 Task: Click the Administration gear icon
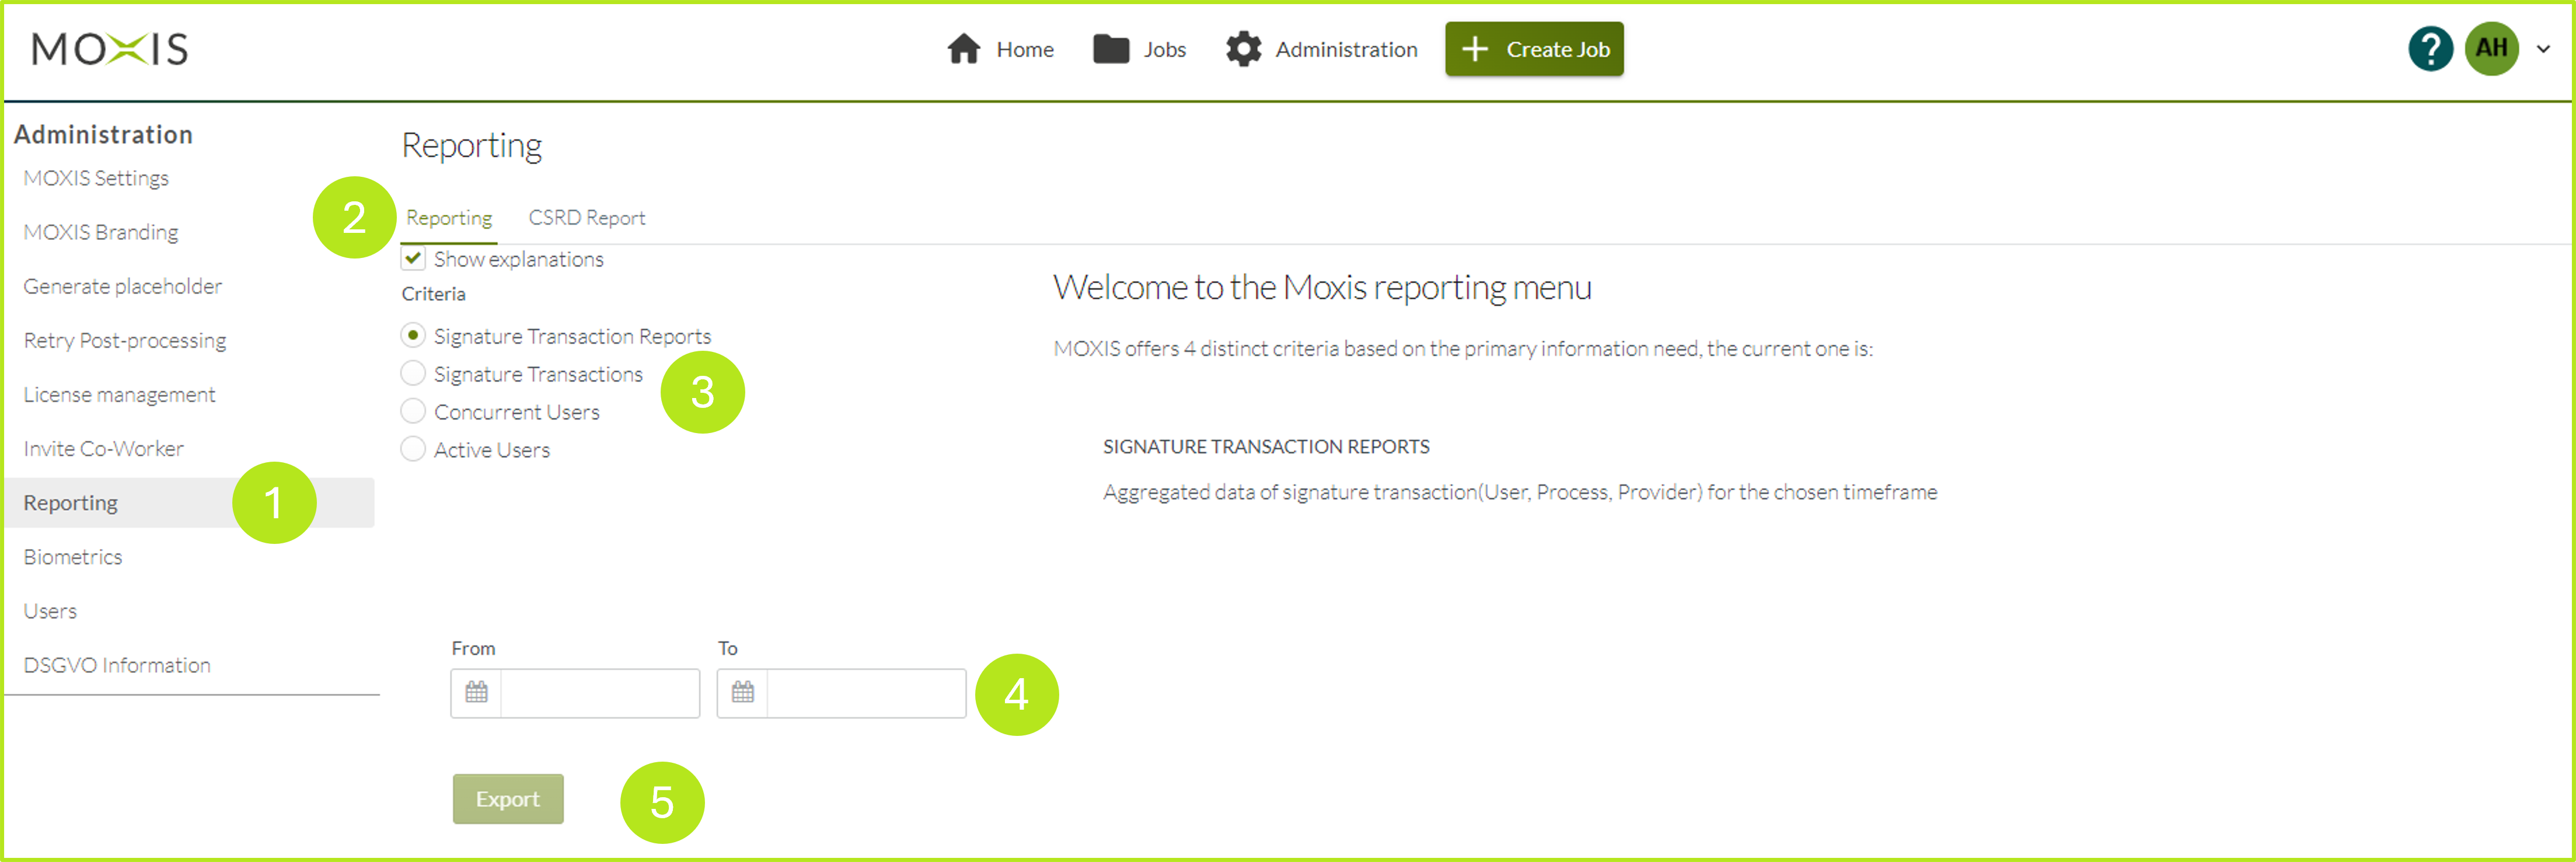coord(1243,48)
